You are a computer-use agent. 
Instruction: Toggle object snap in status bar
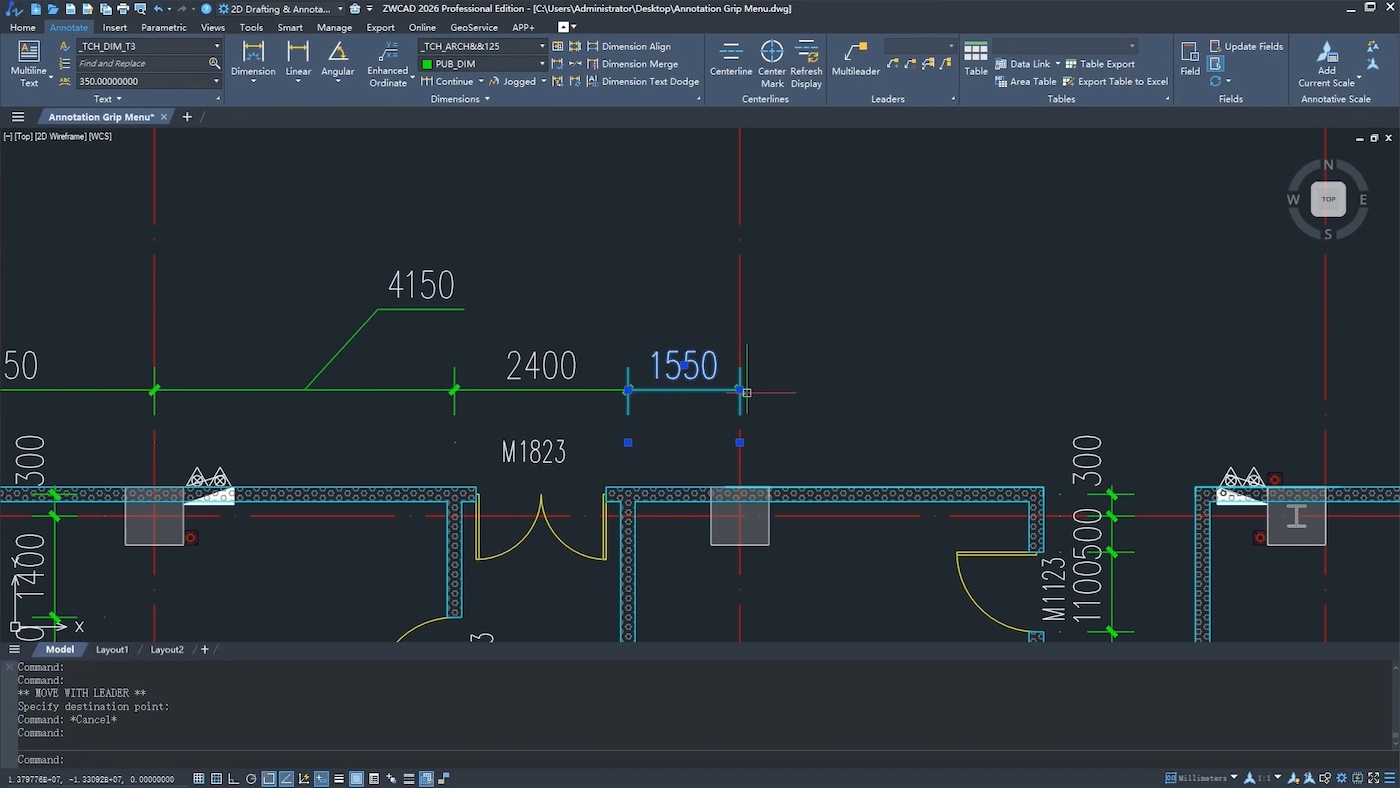pos(269,779)
